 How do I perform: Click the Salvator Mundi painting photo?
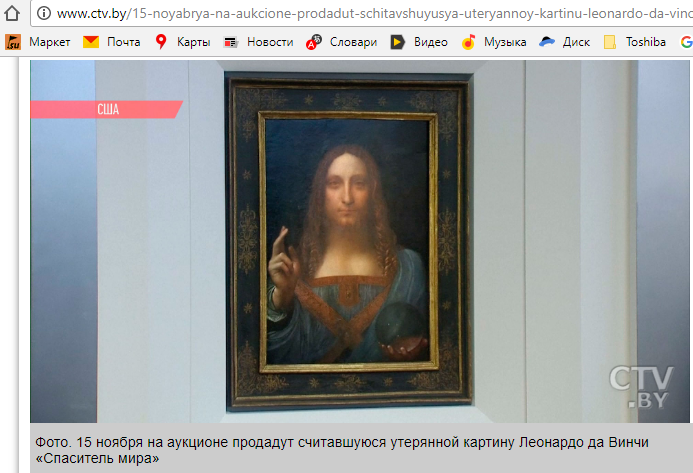click(348, 241)
